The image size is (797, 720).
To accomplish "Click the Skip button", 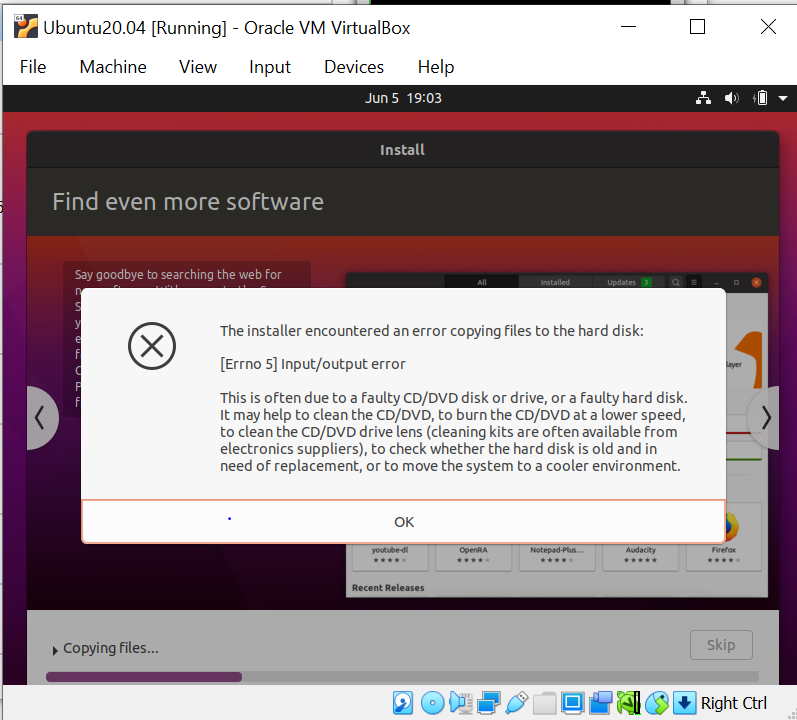I will pos(721,645).
